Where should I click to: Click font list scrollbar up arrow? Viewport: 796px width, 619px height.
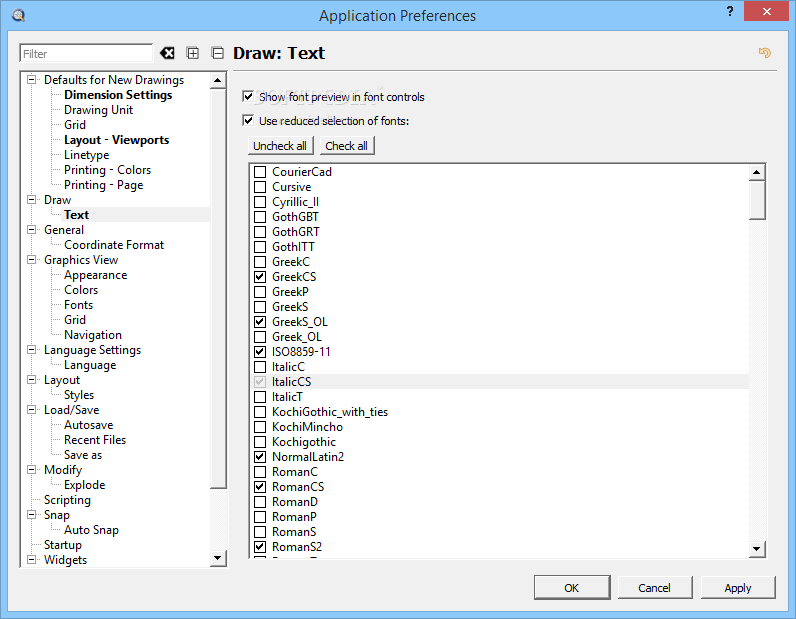(x=757, y=173)
